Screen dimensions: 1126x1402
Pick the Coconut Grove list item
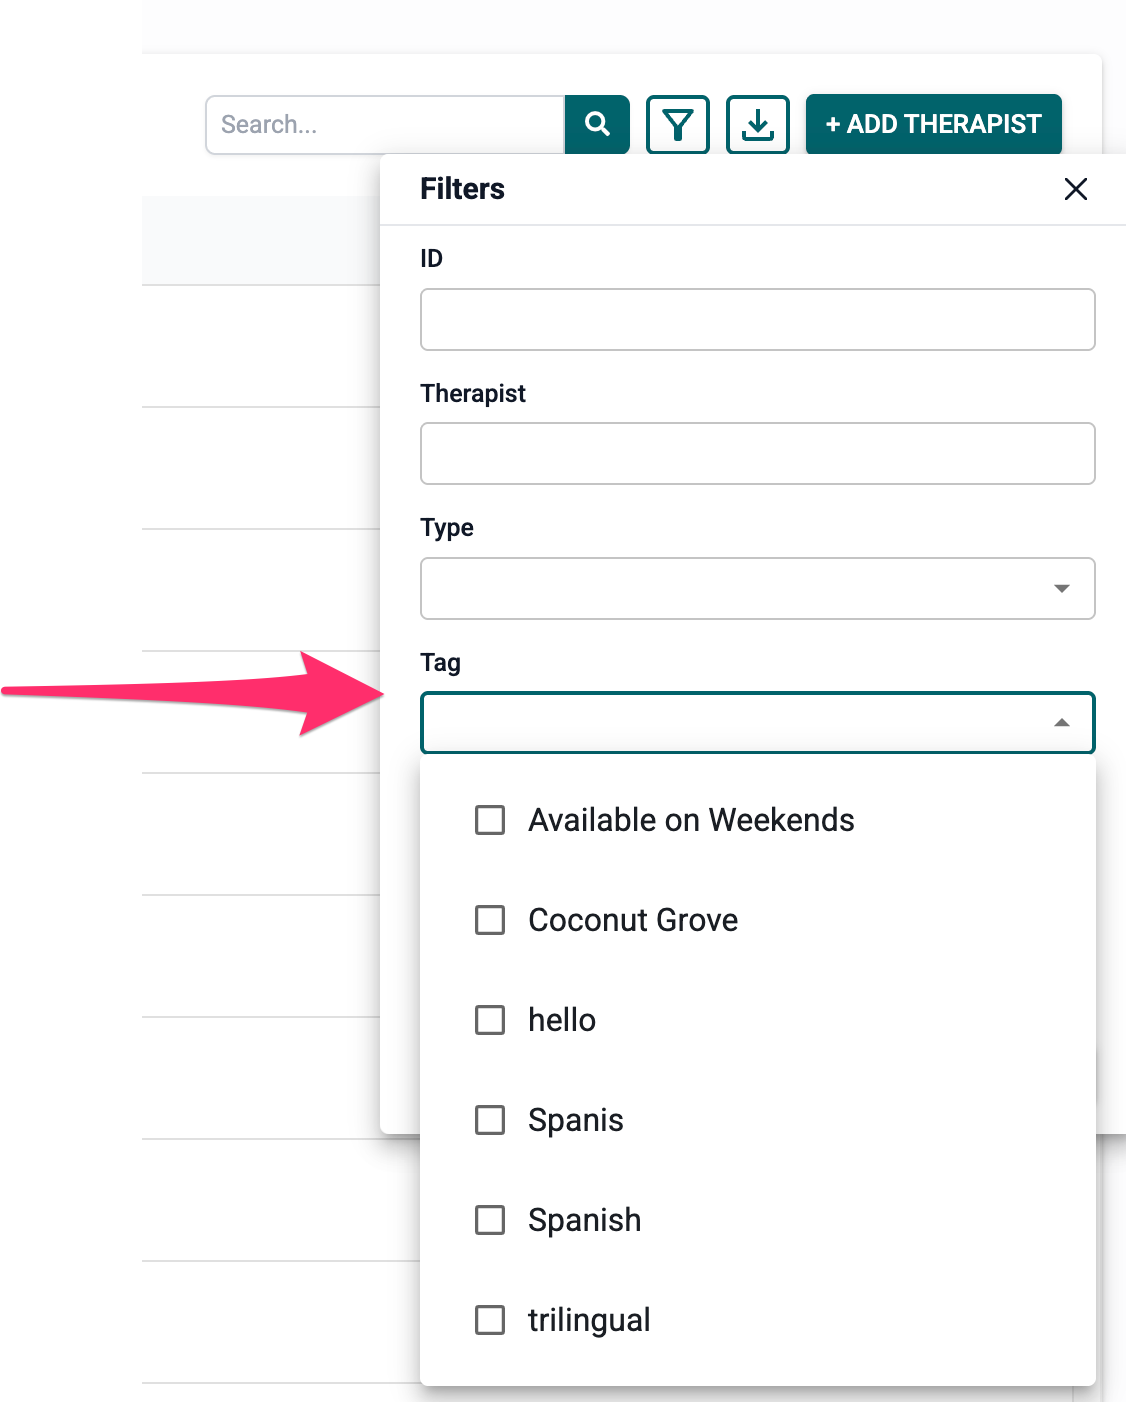[x=758, y=920]
